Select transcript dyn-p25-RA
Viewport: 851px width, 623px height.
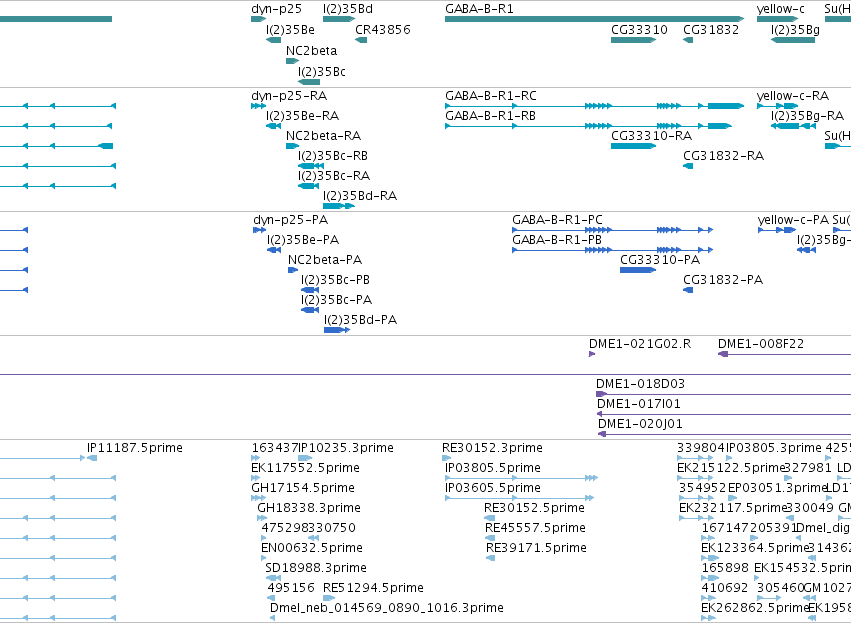pos(289,96)
